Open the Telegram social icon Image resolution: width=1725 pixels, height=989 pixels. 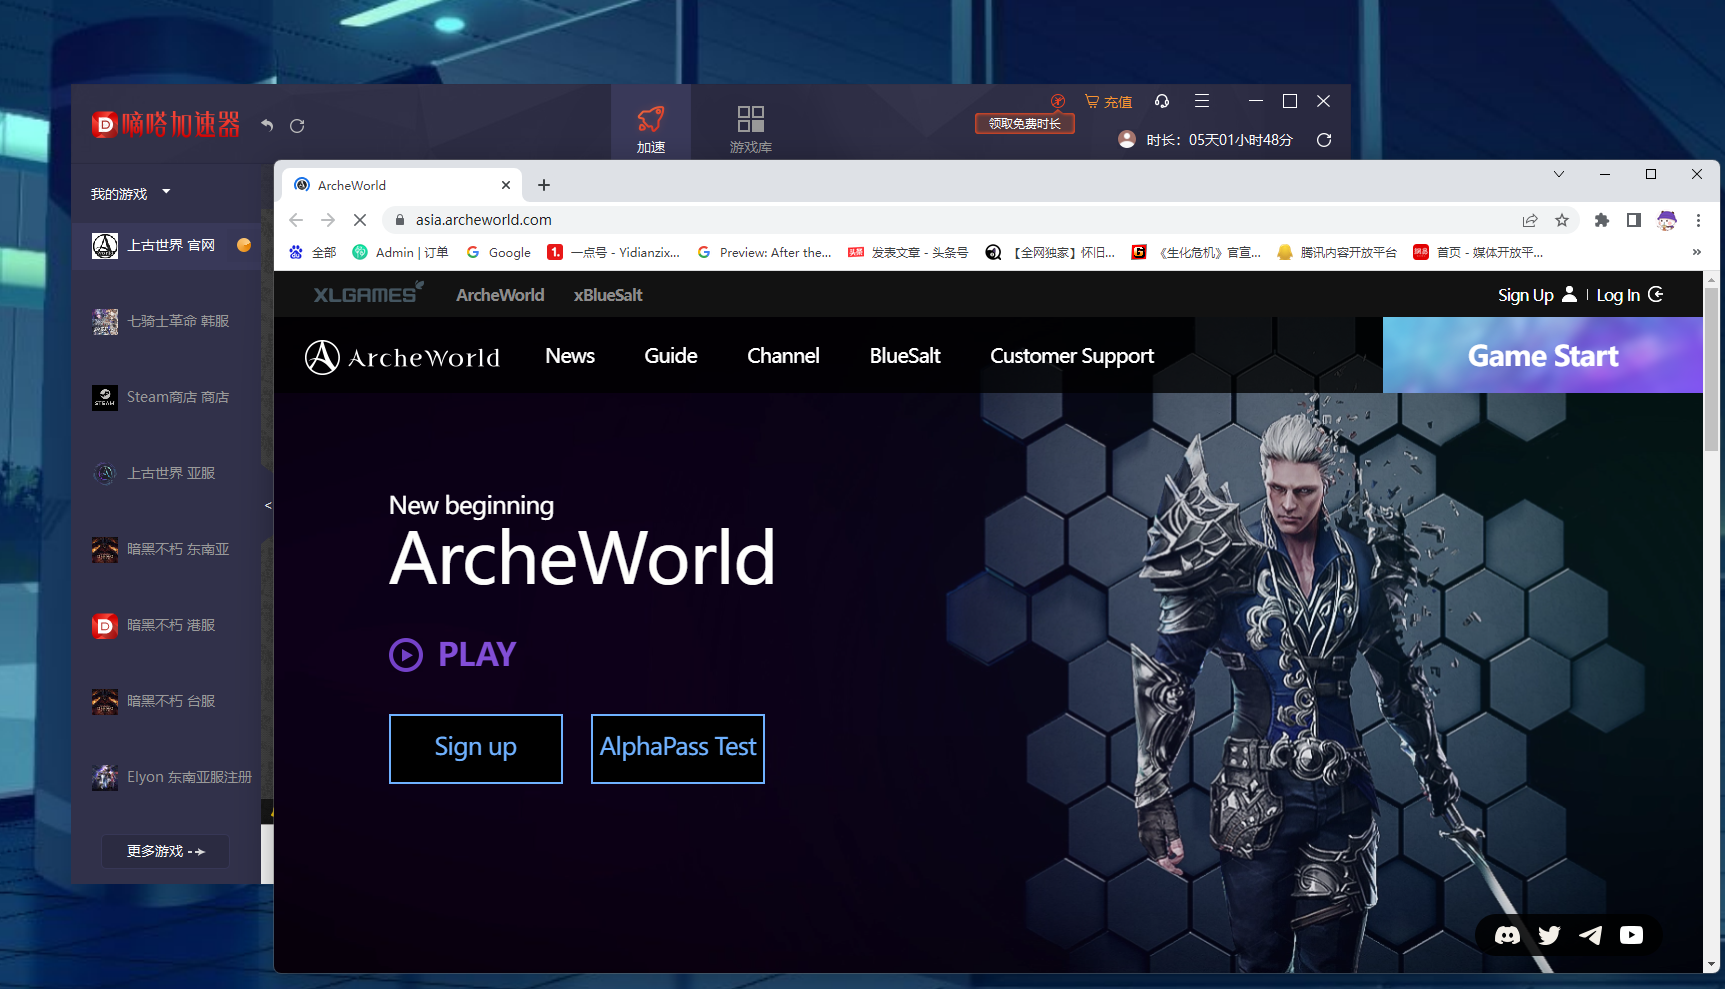pos(1590,935)
